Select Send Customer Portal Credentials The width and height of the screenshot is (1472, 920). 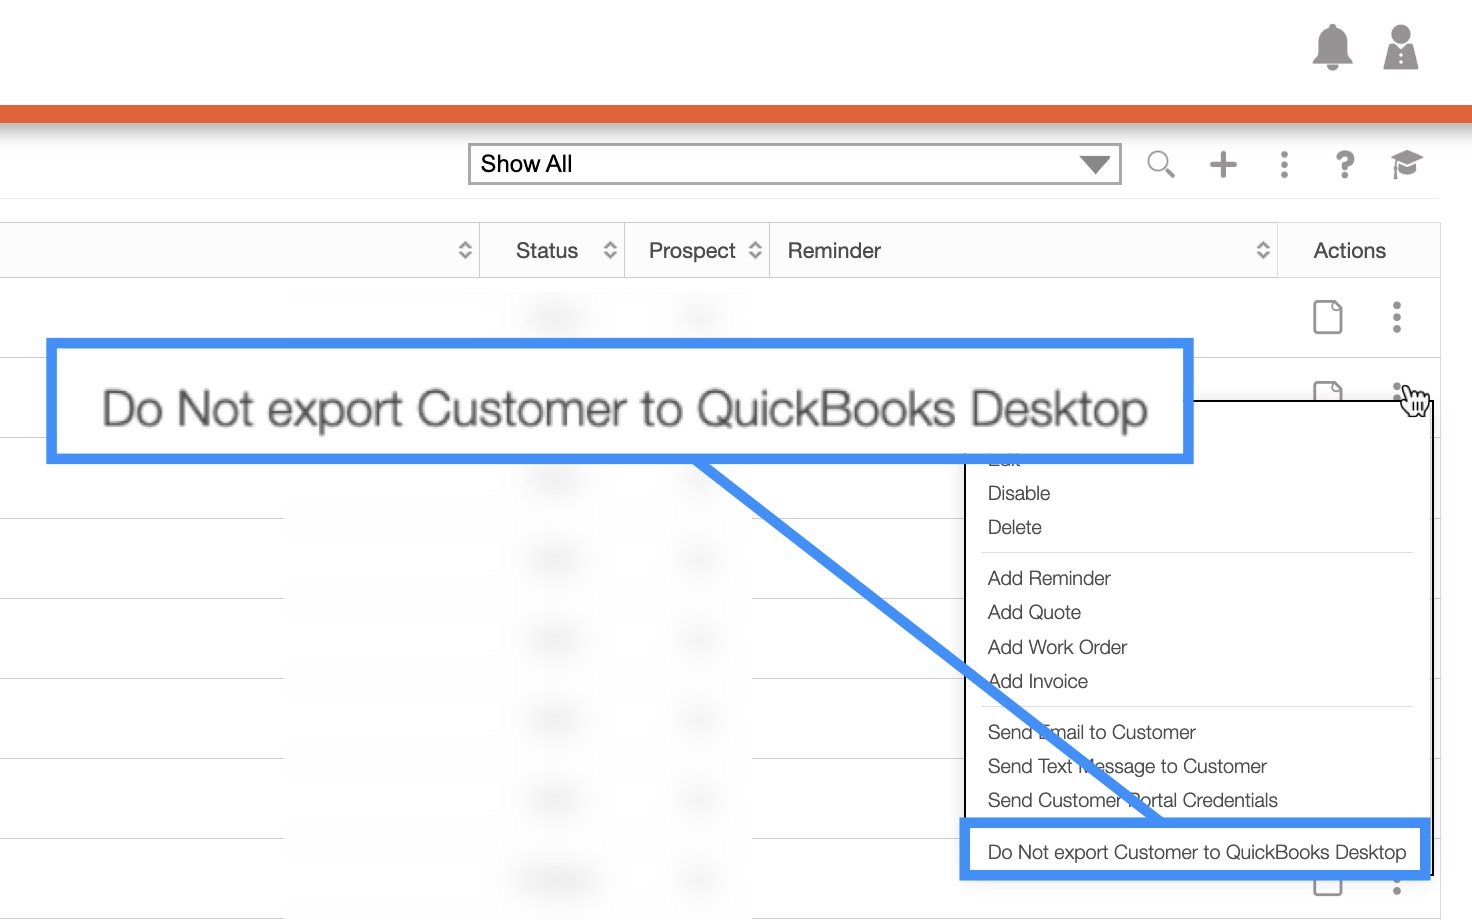tap(1132, 800)
